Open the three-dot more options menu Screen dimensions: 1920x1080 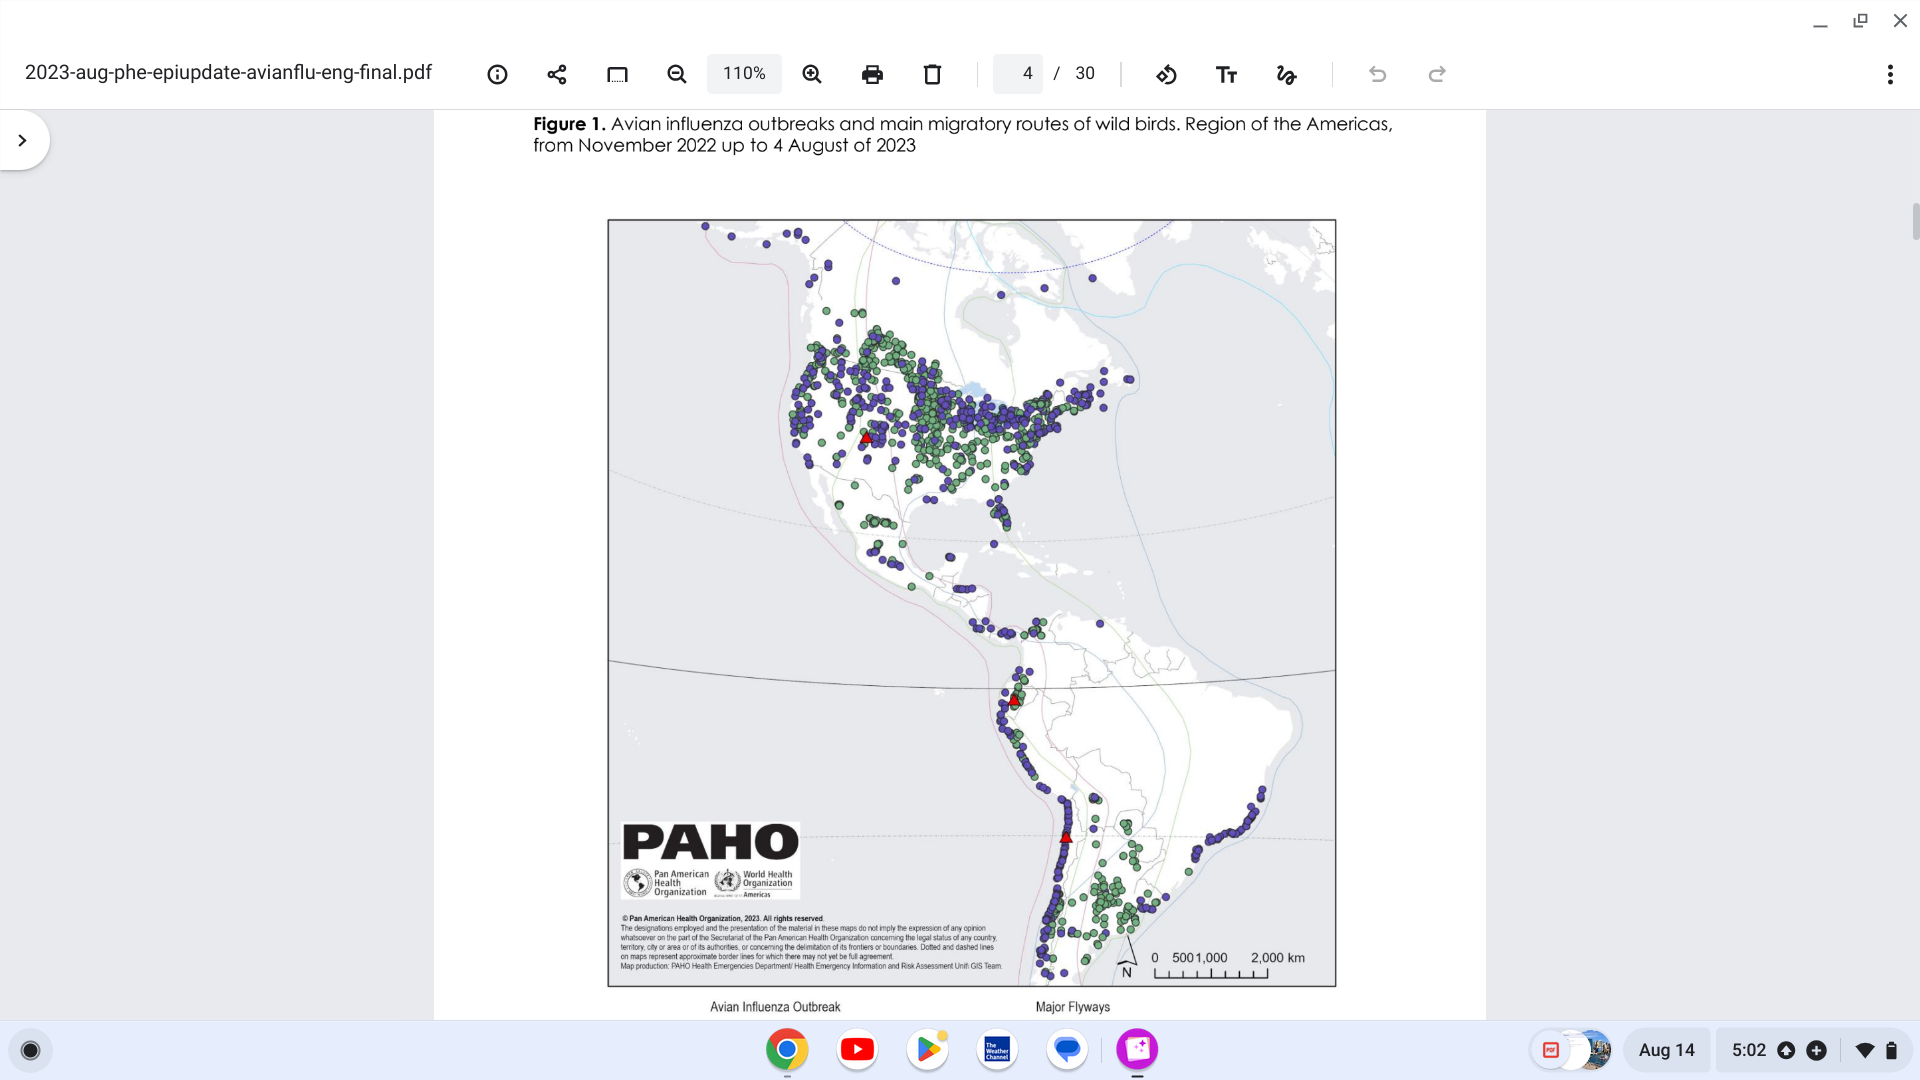pyautogui.click(x=1890, y=74)
